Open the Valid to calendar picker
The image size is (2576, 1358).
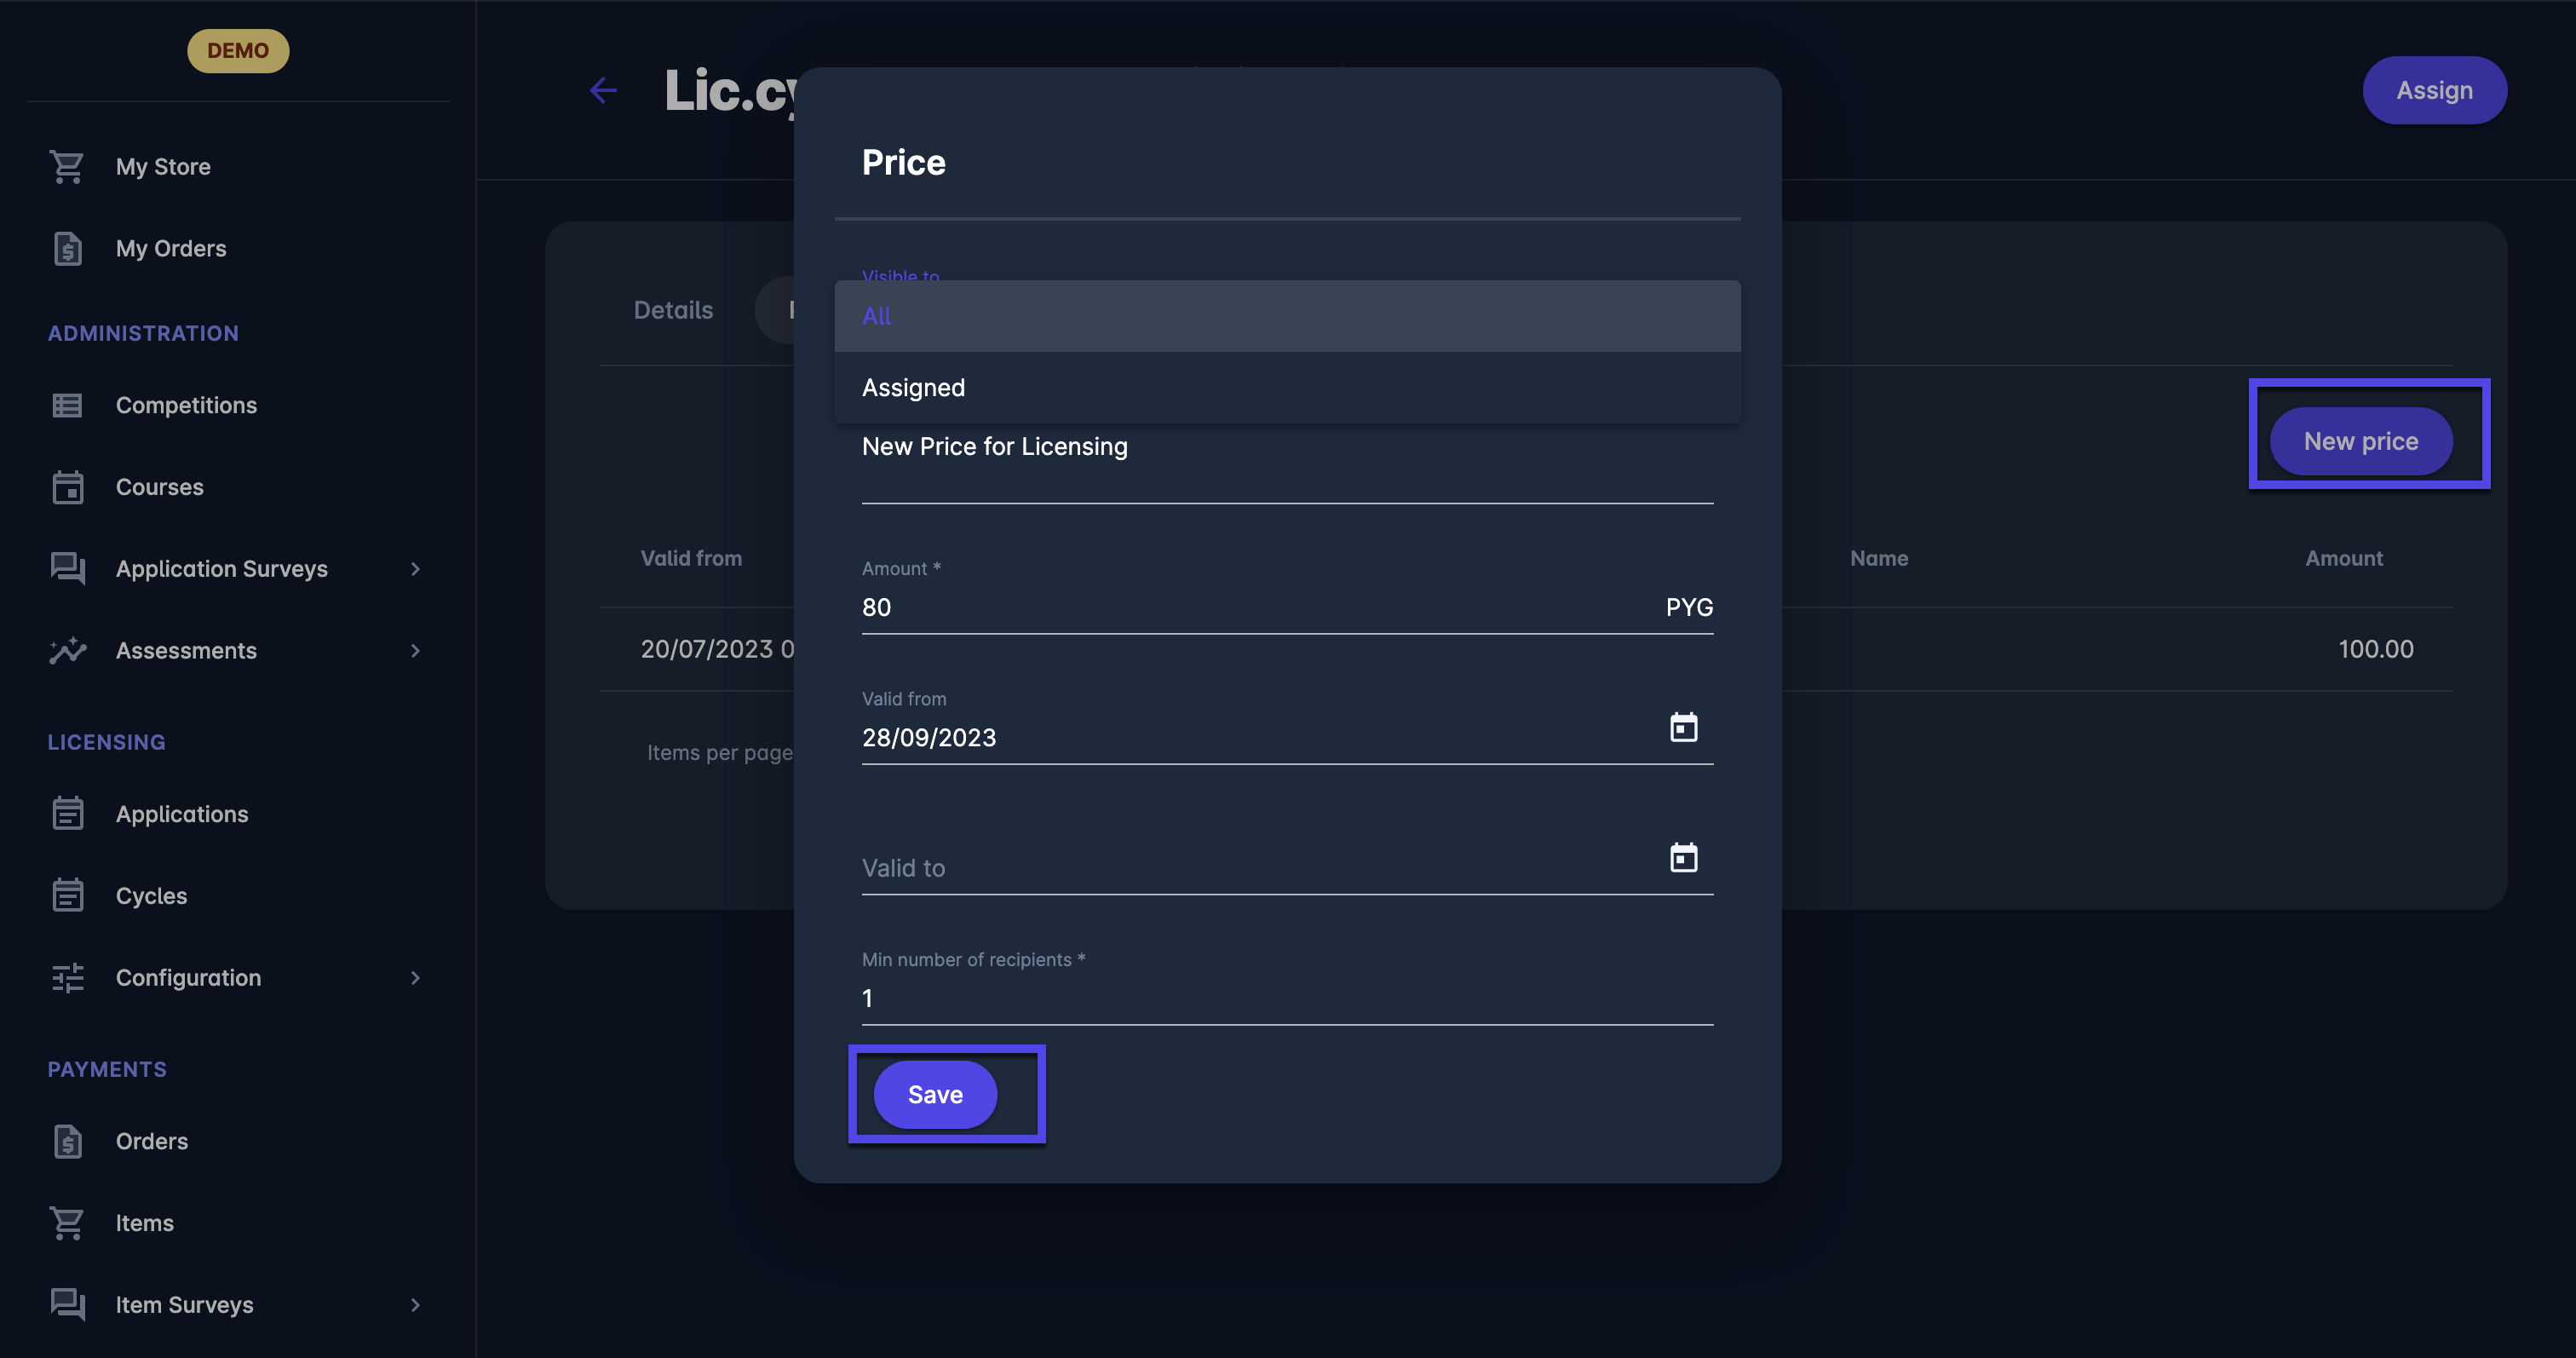[1683, 858]
